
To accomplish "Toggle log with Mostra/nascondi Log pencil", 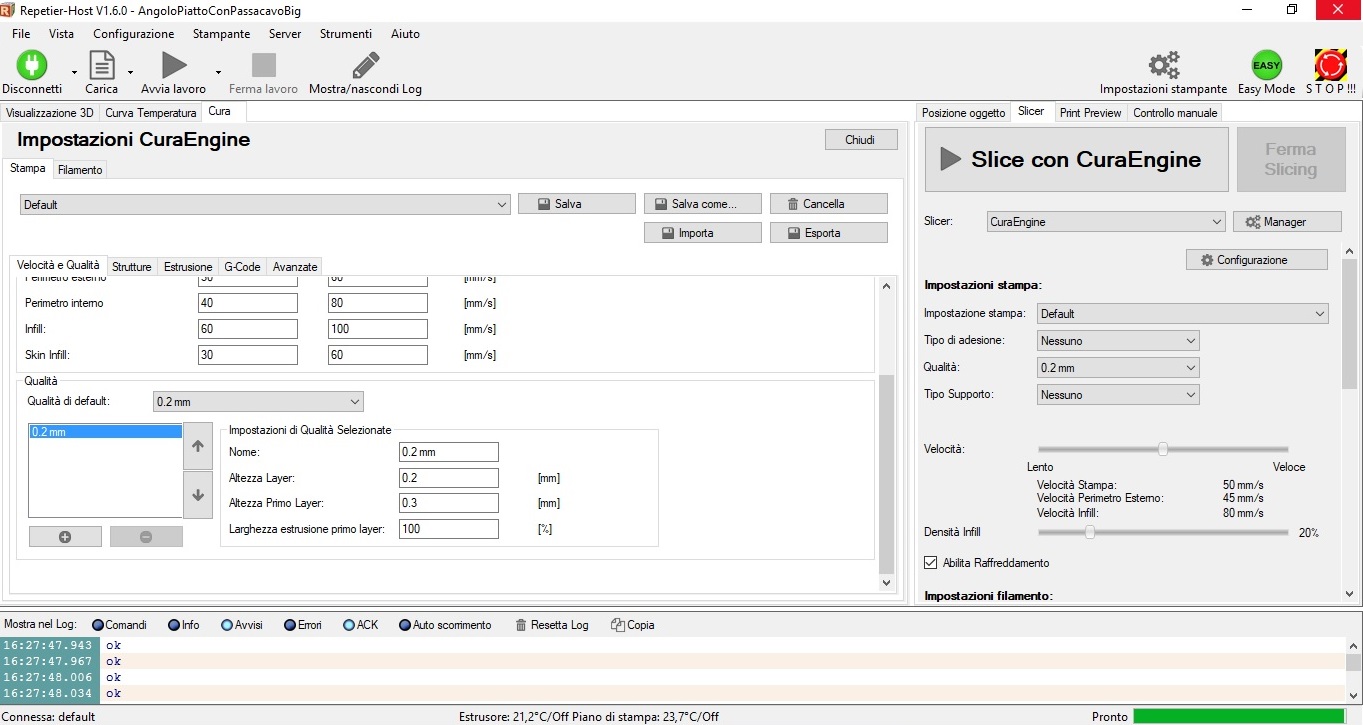I will tap(365, 65).
